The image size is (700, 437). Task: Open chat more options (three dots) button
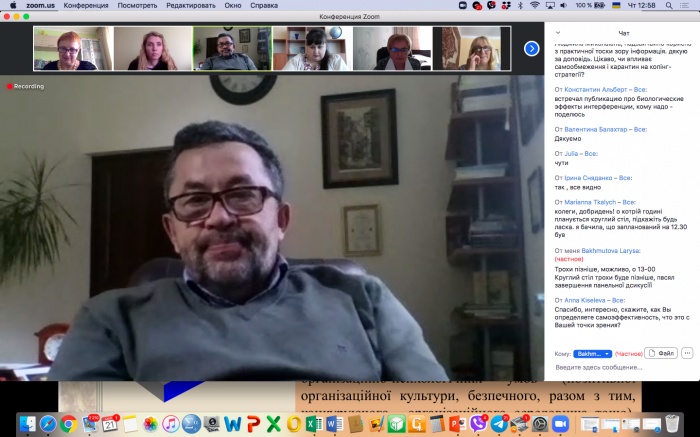[x=687, y=353]
